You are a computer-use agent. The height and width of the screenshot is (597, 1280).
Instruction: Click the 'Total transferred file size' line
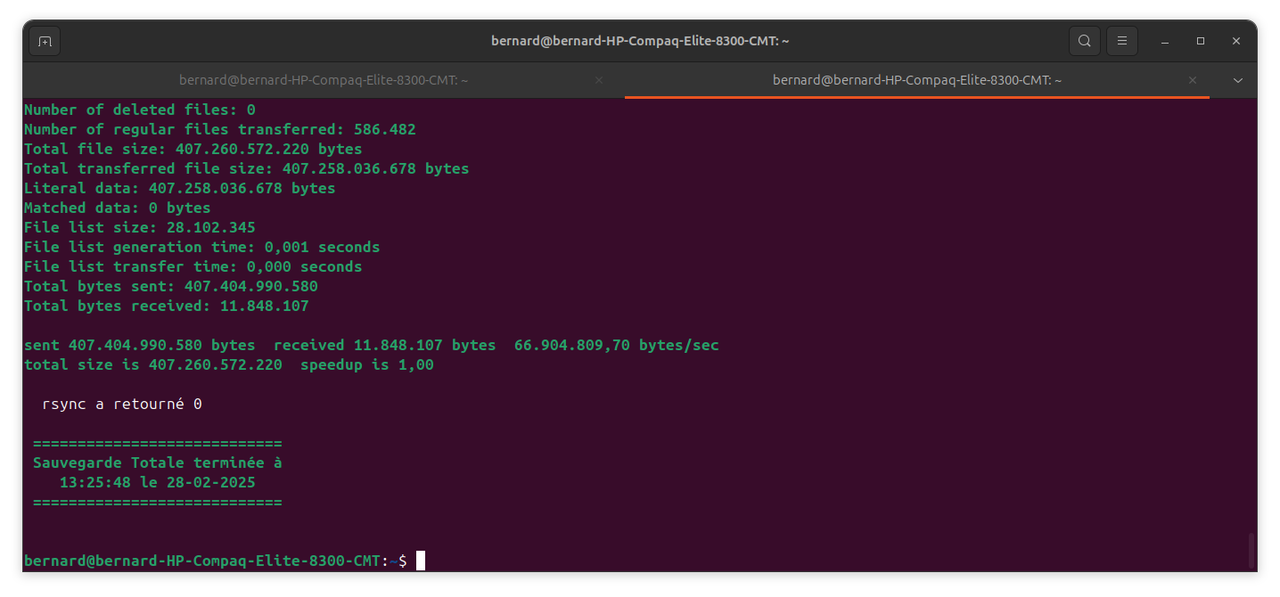coord(246,168)
